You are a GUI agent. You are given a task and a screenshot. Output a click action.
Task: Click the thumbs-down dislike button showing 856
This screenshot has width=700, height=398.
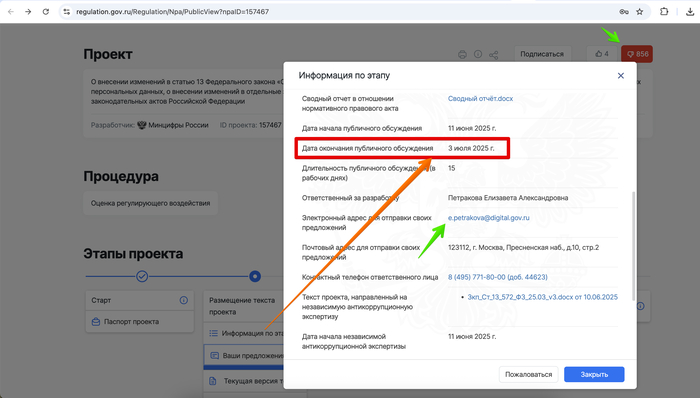coord(637,54)
